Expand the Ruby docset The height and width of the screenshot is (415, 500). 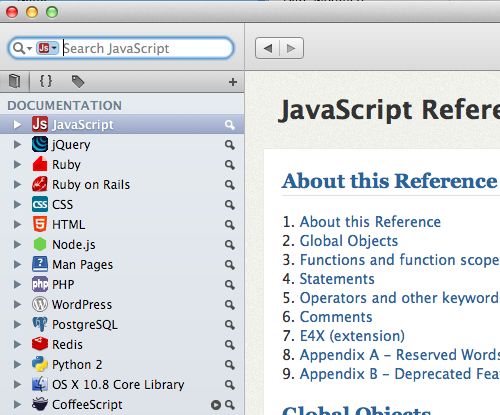[17, 165]
